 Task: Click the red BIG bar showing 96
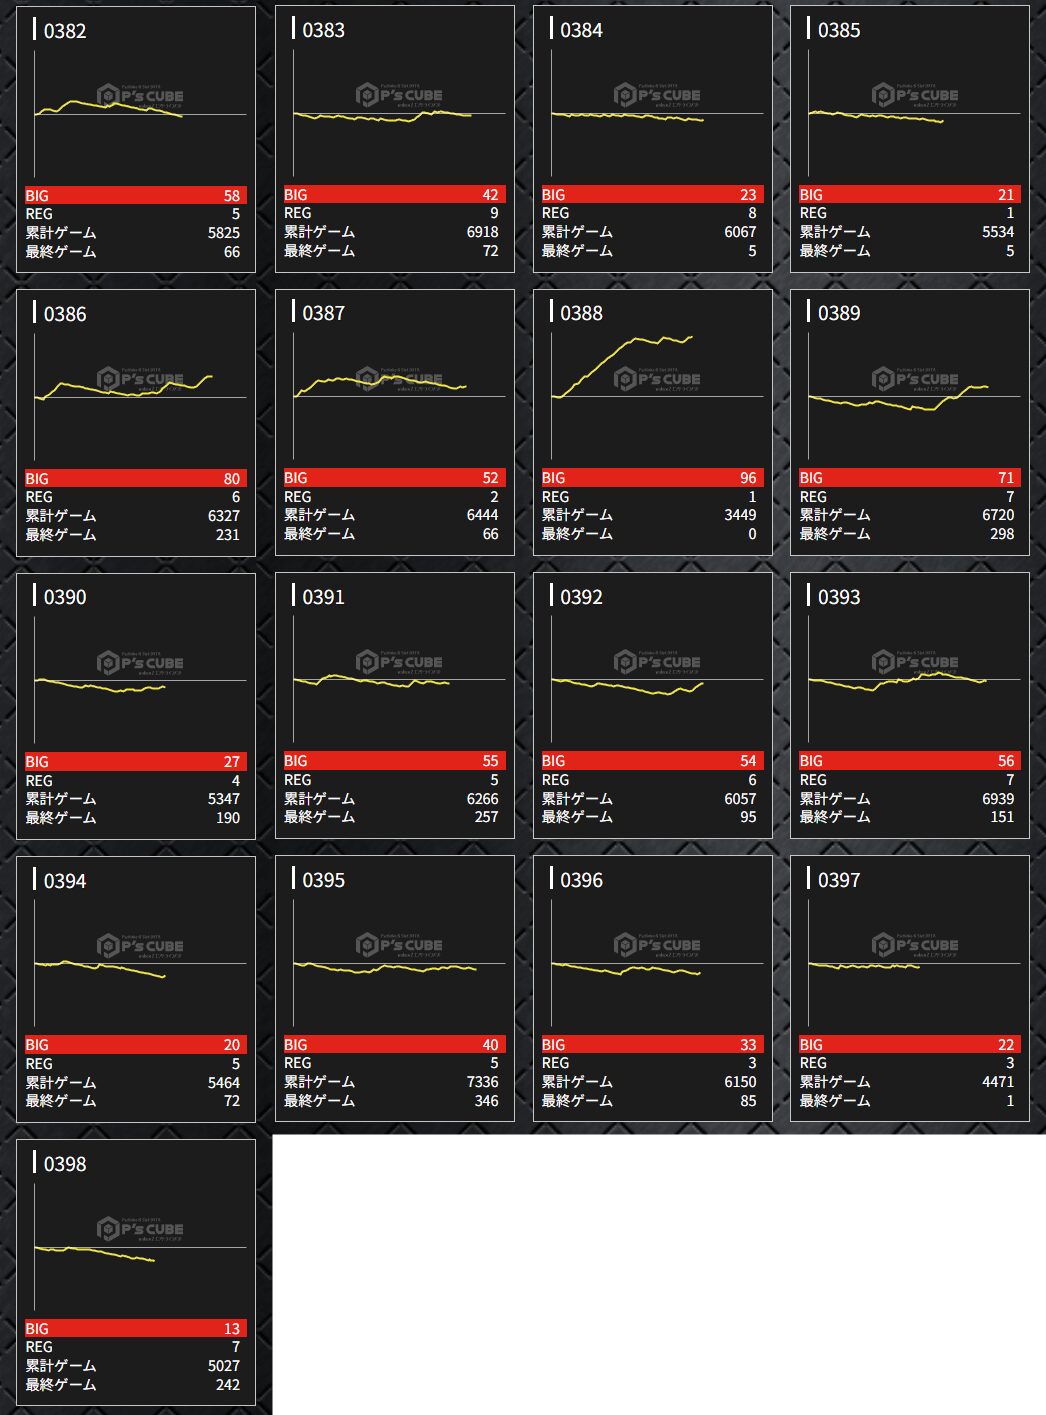(652, 478)
